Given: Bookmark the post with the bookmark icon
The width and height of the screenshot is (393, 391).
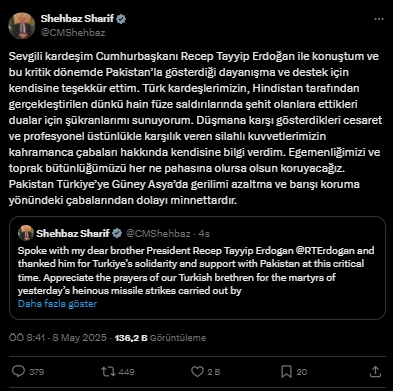Looking at the screenshot, I should click(x=286, y=371).
